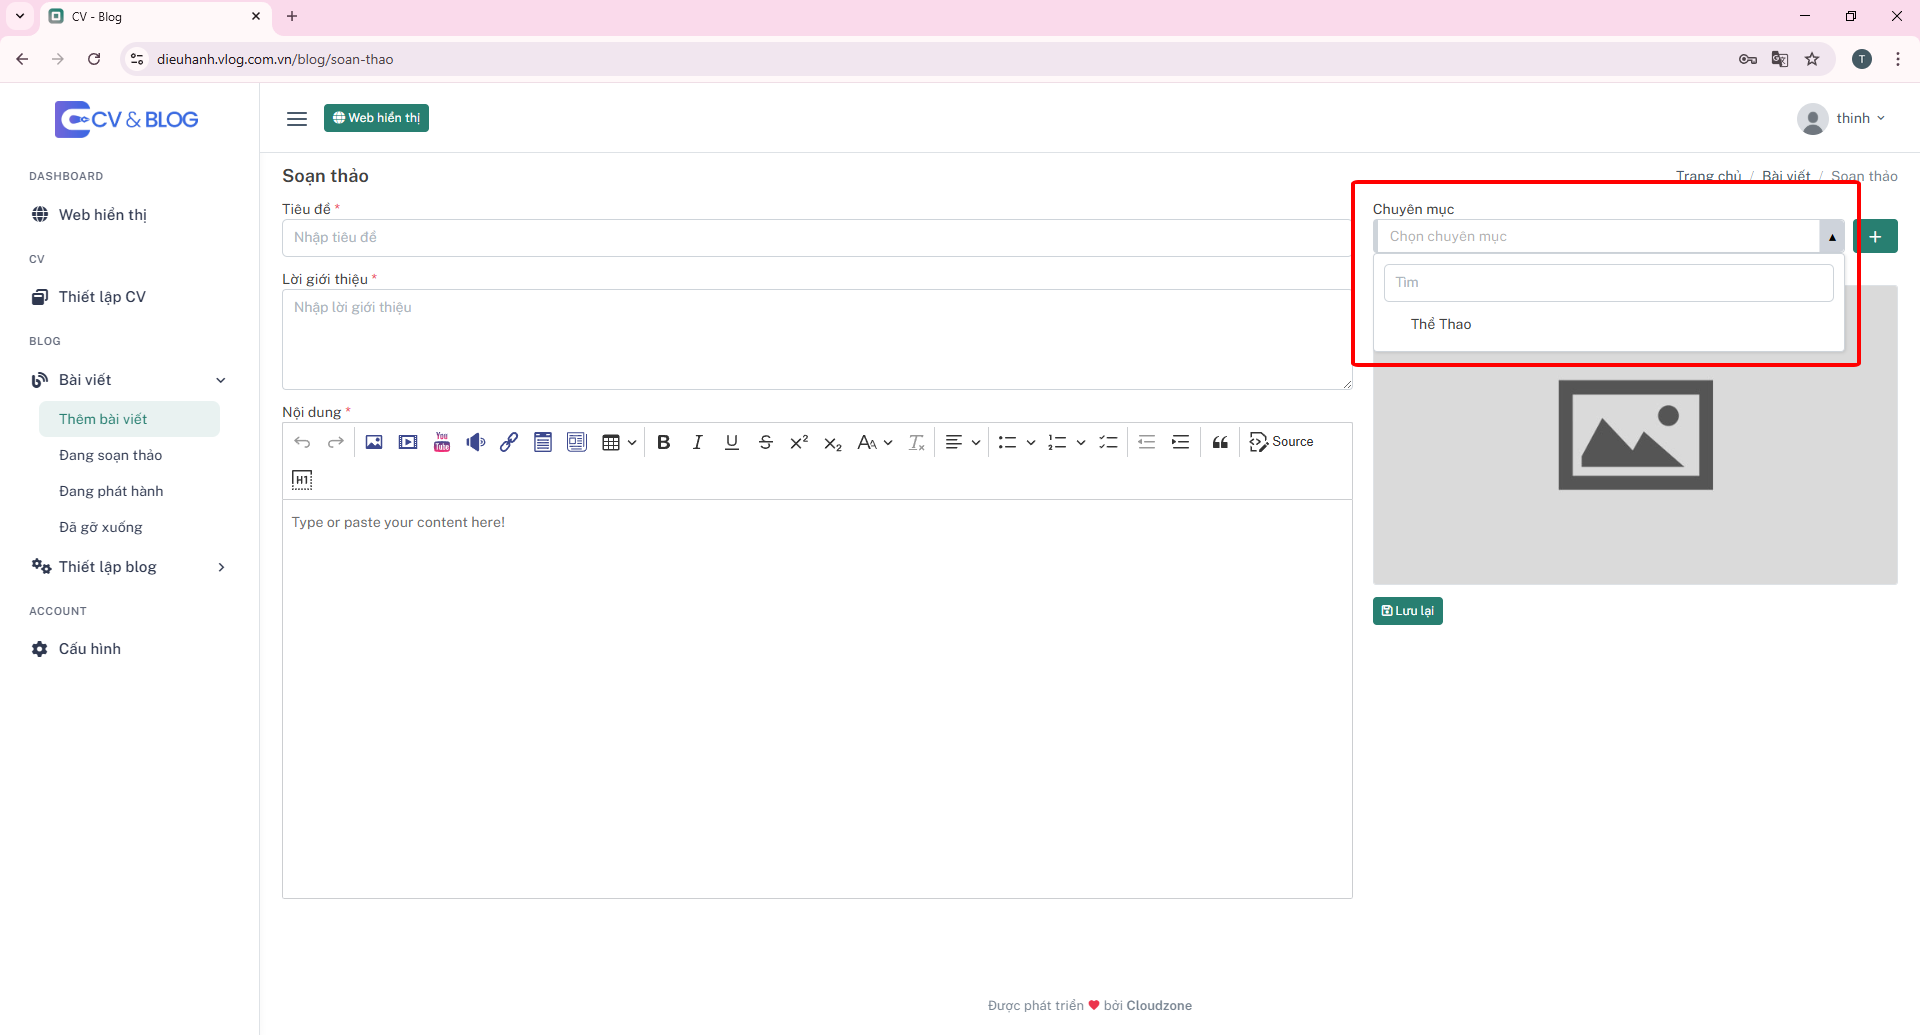Toggle Source code view

[x=1281, y=442]
